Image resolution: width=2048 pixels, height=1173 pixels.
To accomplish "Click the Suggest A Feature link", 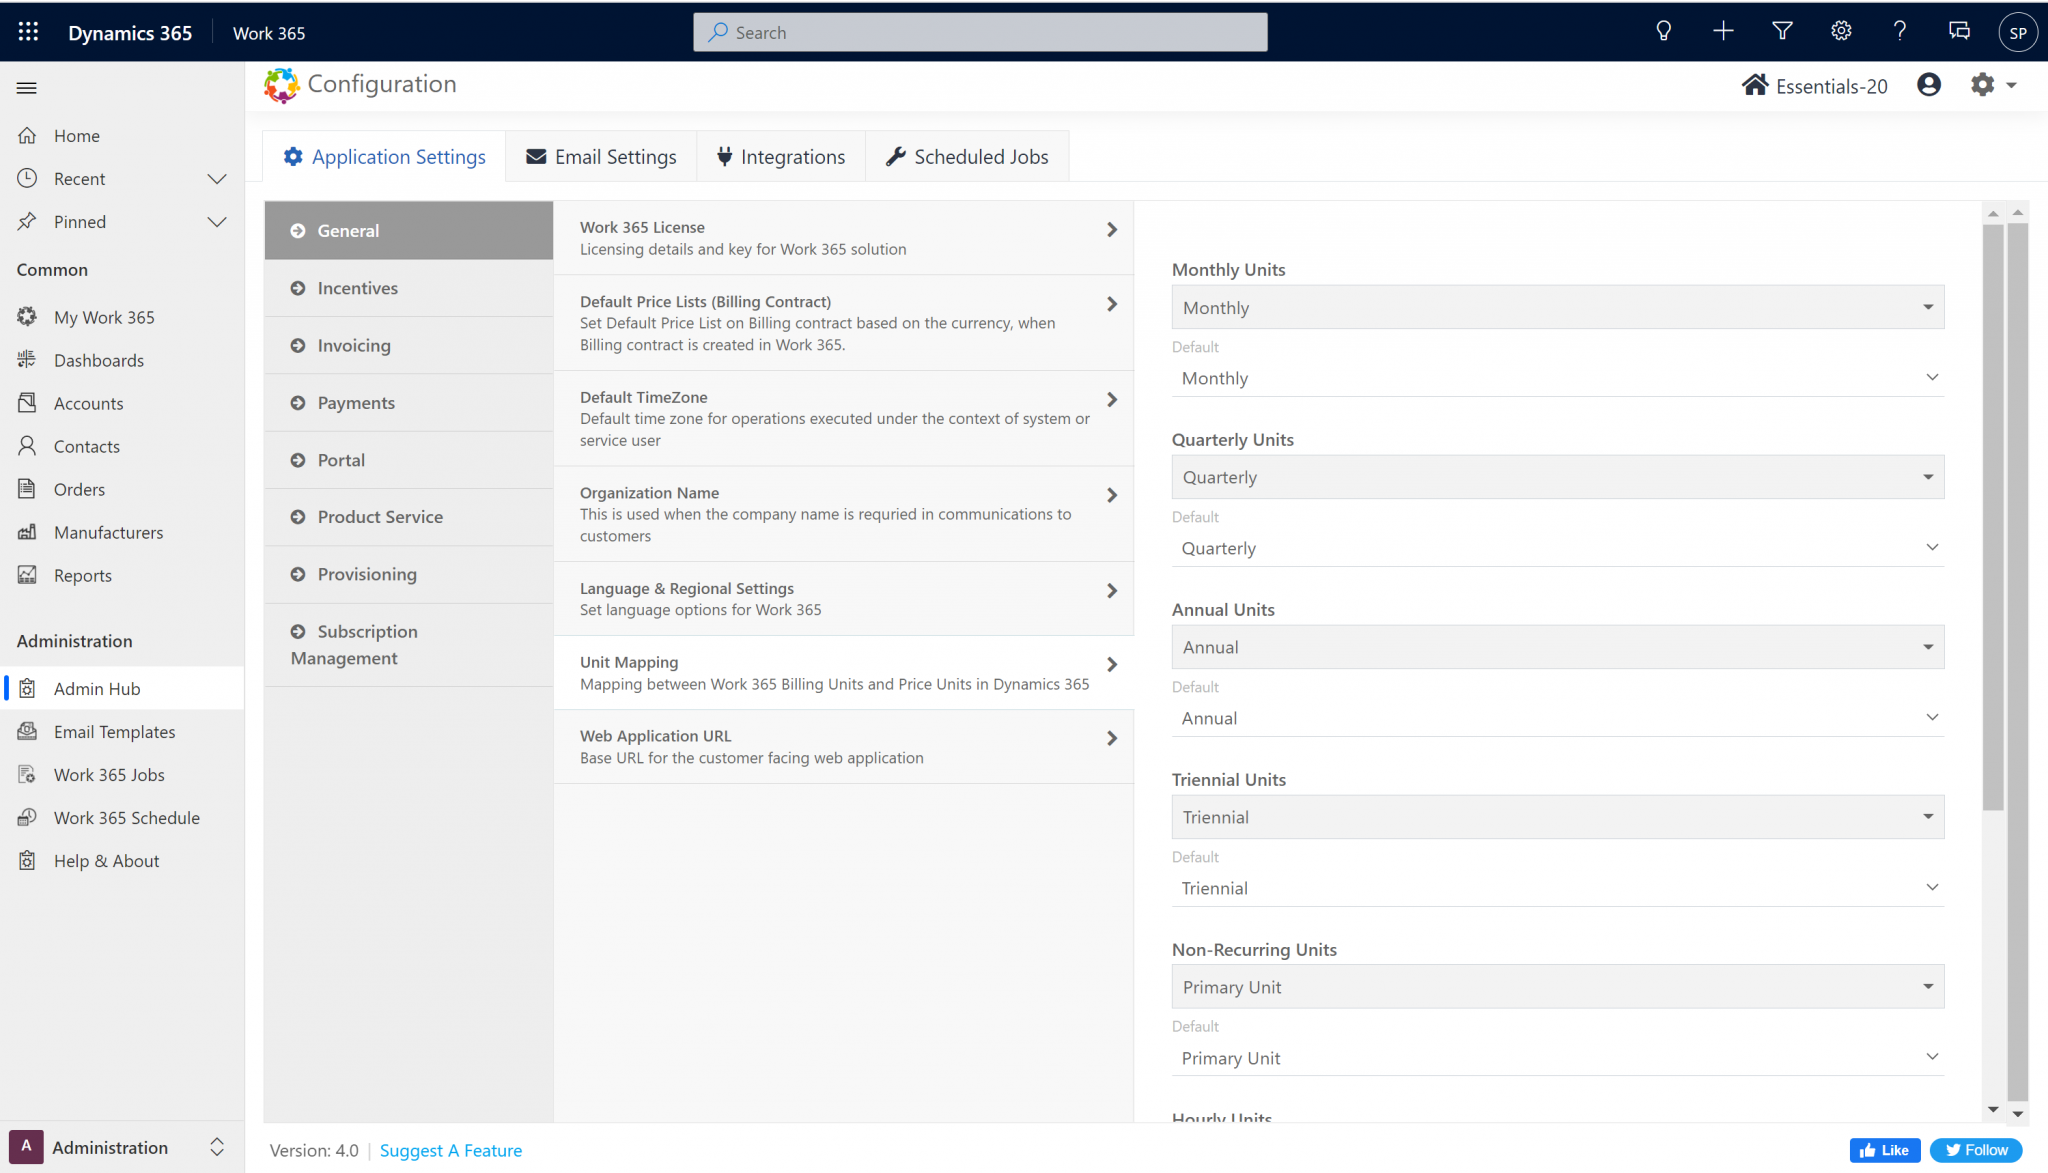I will tap(451, 1151).
